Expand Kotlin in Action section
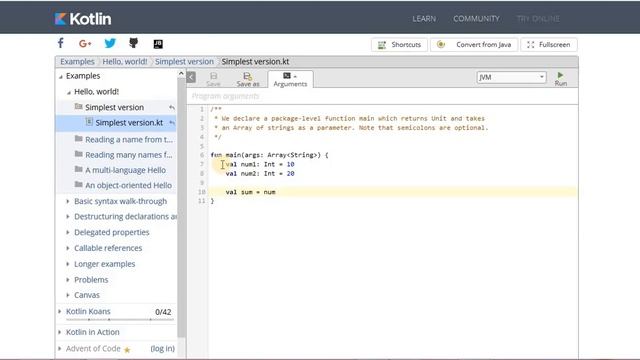The width and height of the screenshot is (640, 360). tap(60, 332)
